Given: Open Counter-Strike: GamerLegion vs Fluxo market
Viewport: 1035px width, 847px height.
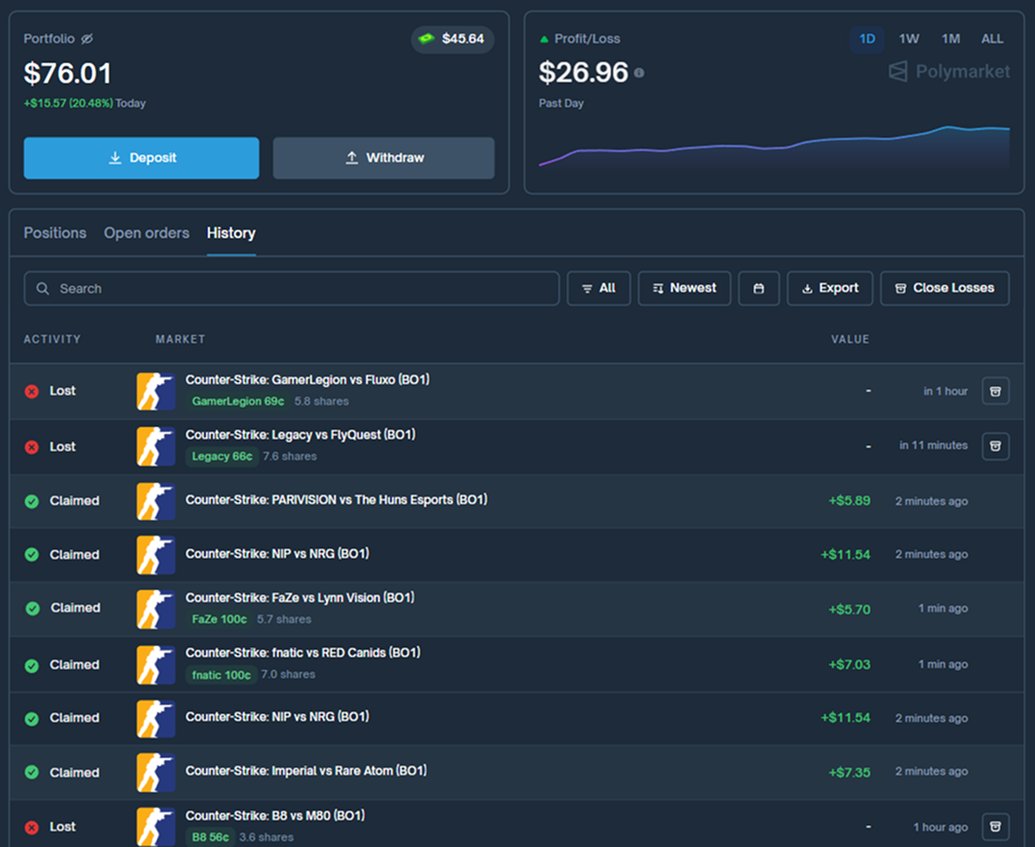Looking at the screenshot, I should pyautogui.click(x=308, y=380).
